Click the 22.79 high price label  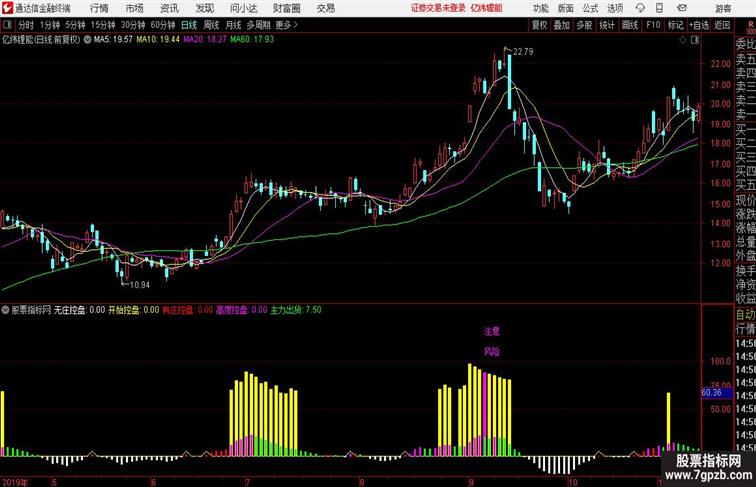coord(523,52)
